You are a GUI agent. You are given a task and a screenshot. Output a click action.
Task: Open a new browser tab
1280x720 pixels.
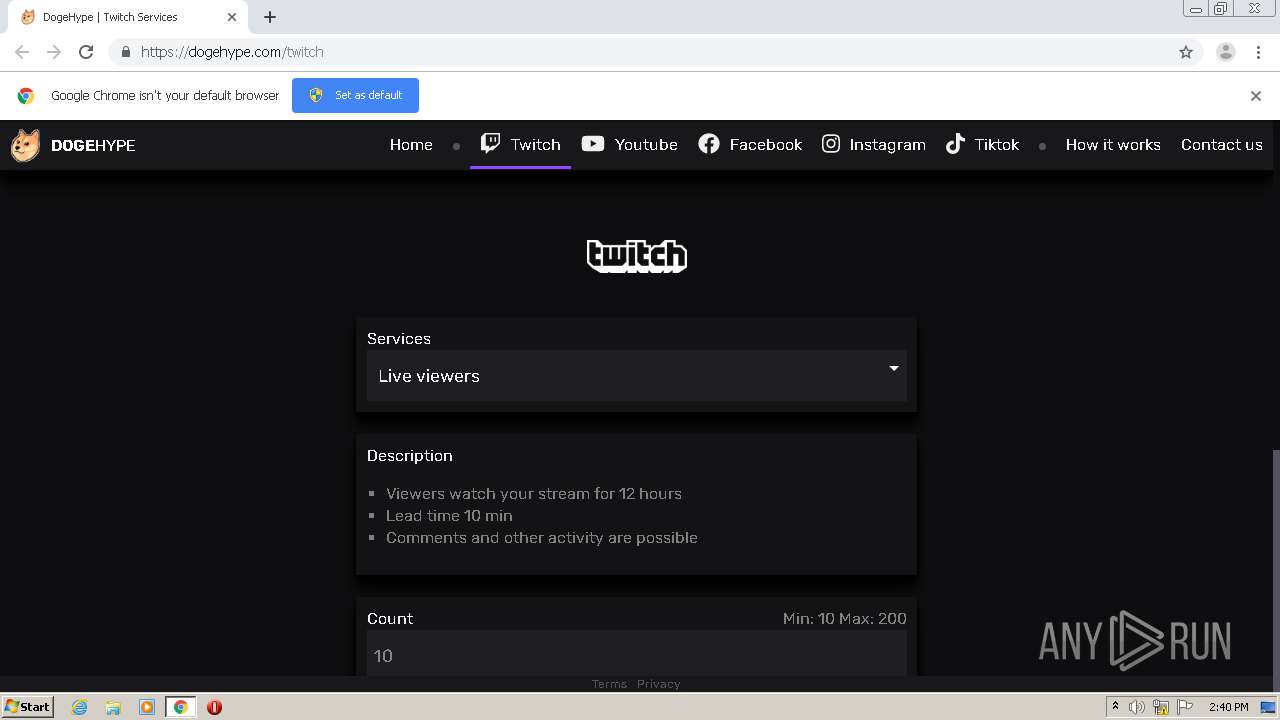tap(270, 17)
